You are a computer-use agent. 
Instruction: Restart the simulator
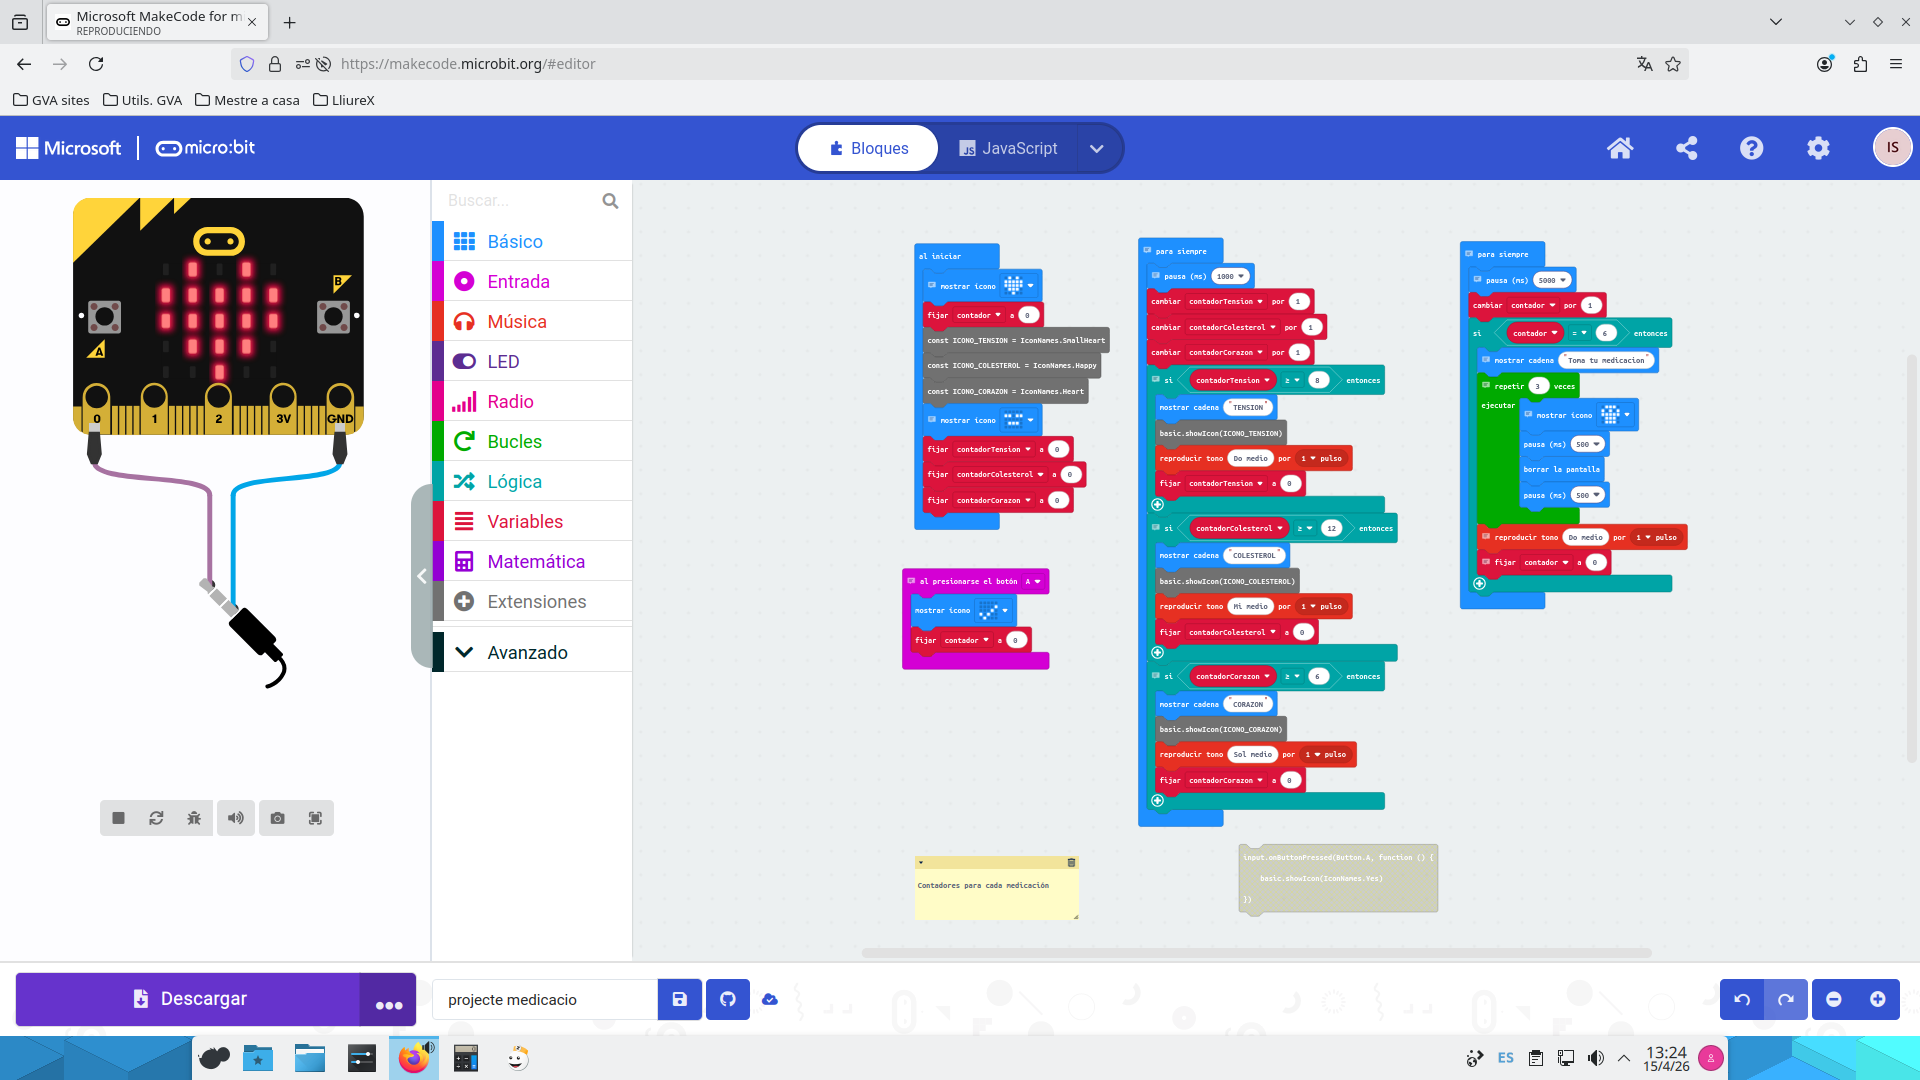click(156, 818)
